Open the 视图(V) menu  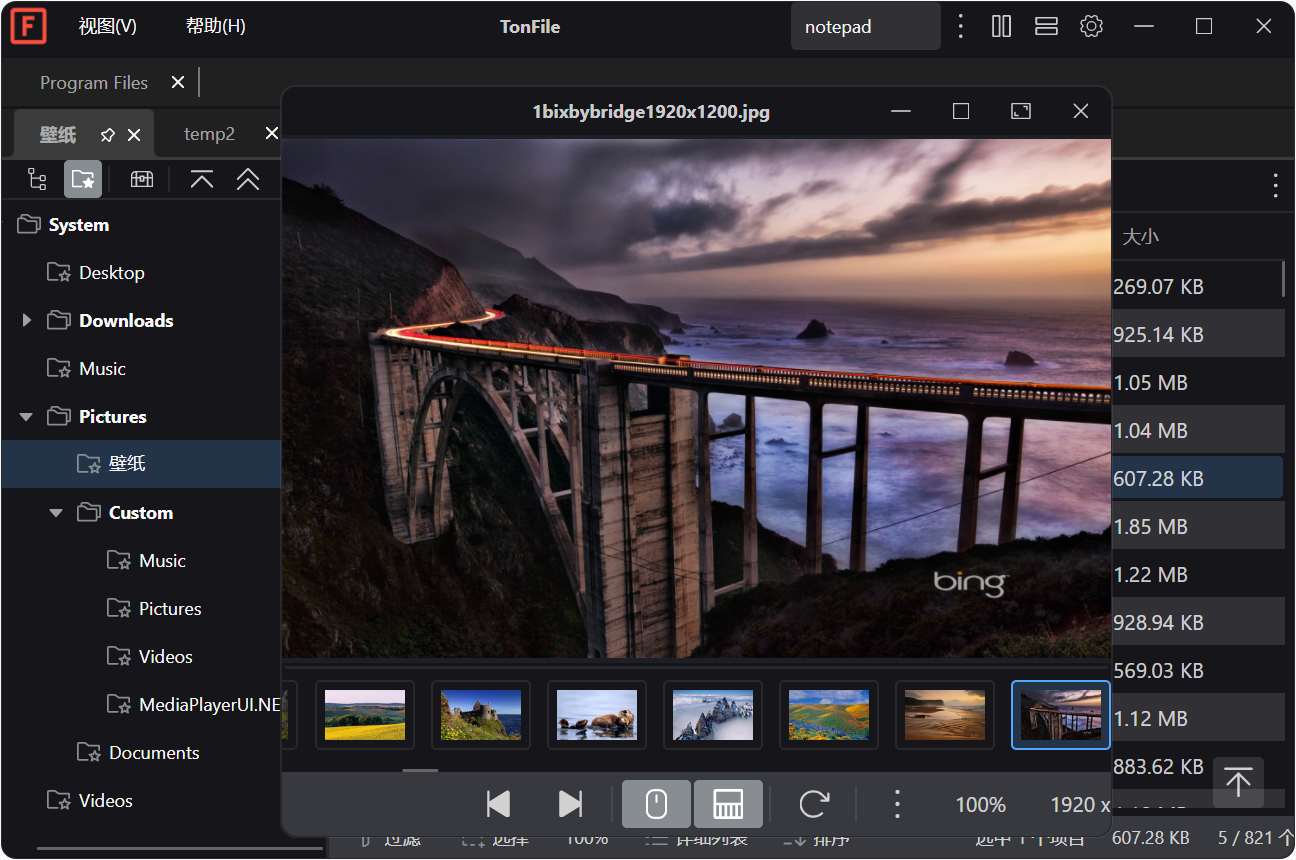[x=107, y=27]
